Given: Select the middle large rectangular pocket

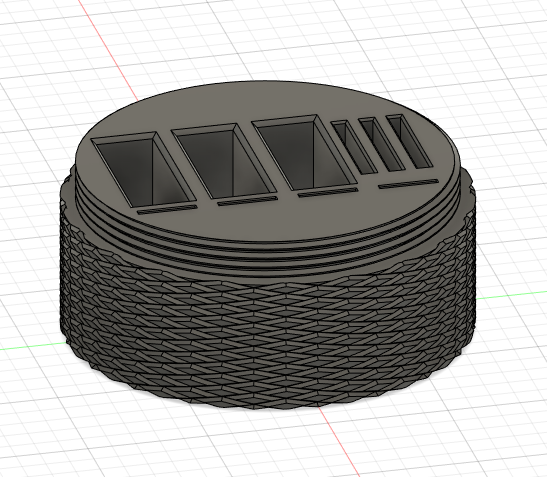Looking at the screenshot, I should point(223,162).
